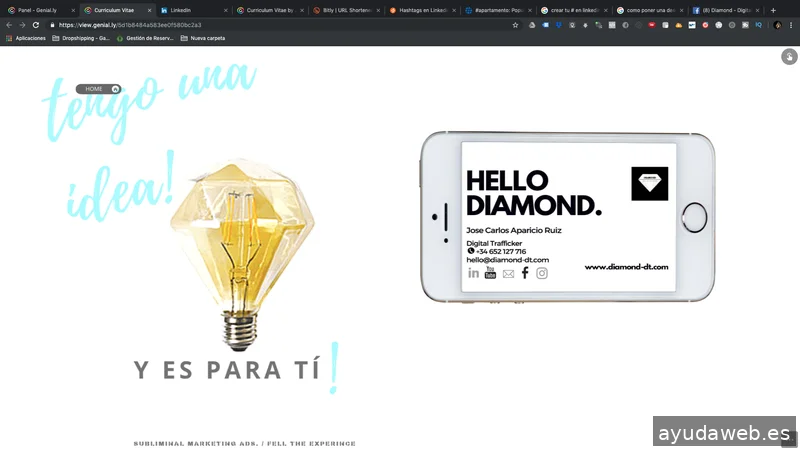800x450 pixels.
Task: Switch to the crear tu # en linkedin tab
Action: 574,10
